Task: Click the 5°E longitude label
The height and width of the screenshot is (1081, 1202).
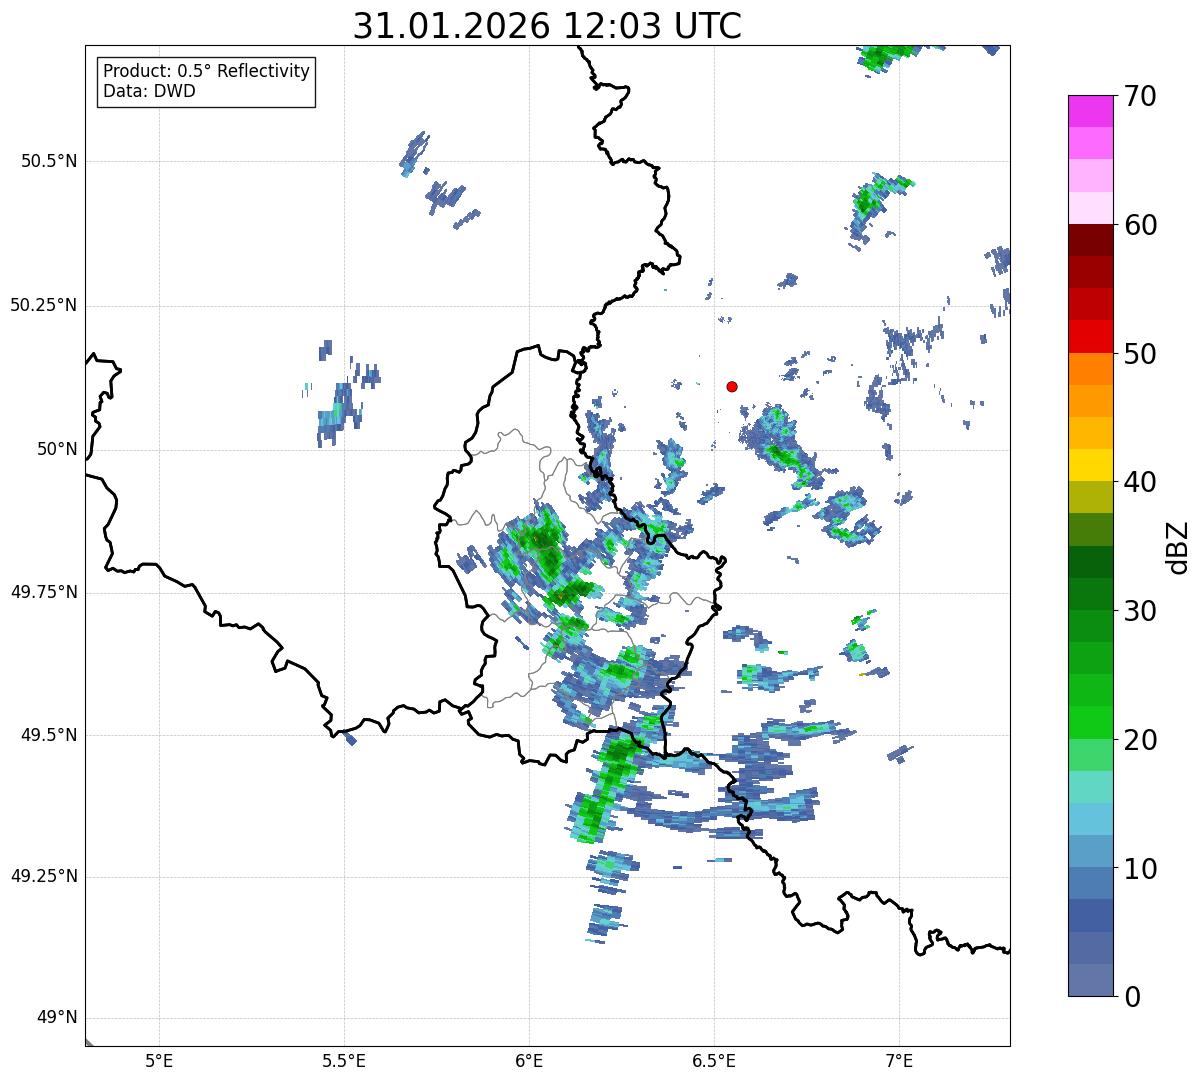Action: pyautogui.click(x=159, y=1062)
